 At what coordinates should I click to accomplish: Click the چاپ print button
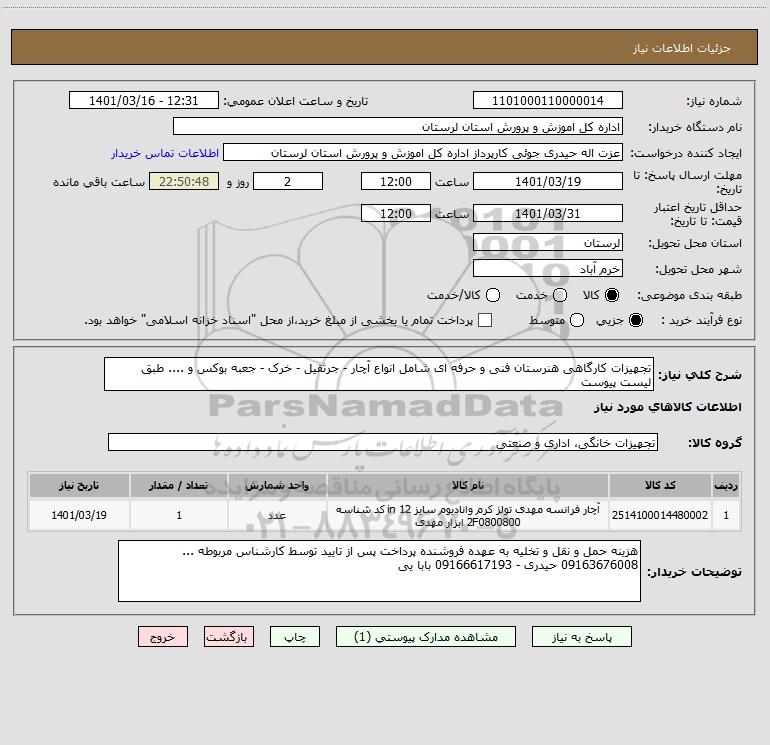[295, 637]
